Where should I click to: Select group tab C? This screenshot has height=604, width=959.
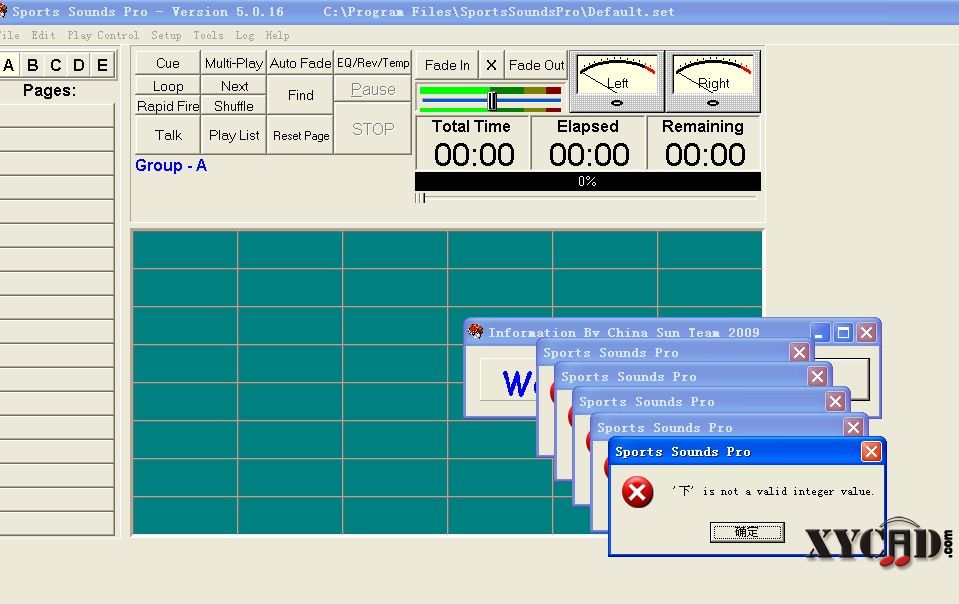point(56,65)
